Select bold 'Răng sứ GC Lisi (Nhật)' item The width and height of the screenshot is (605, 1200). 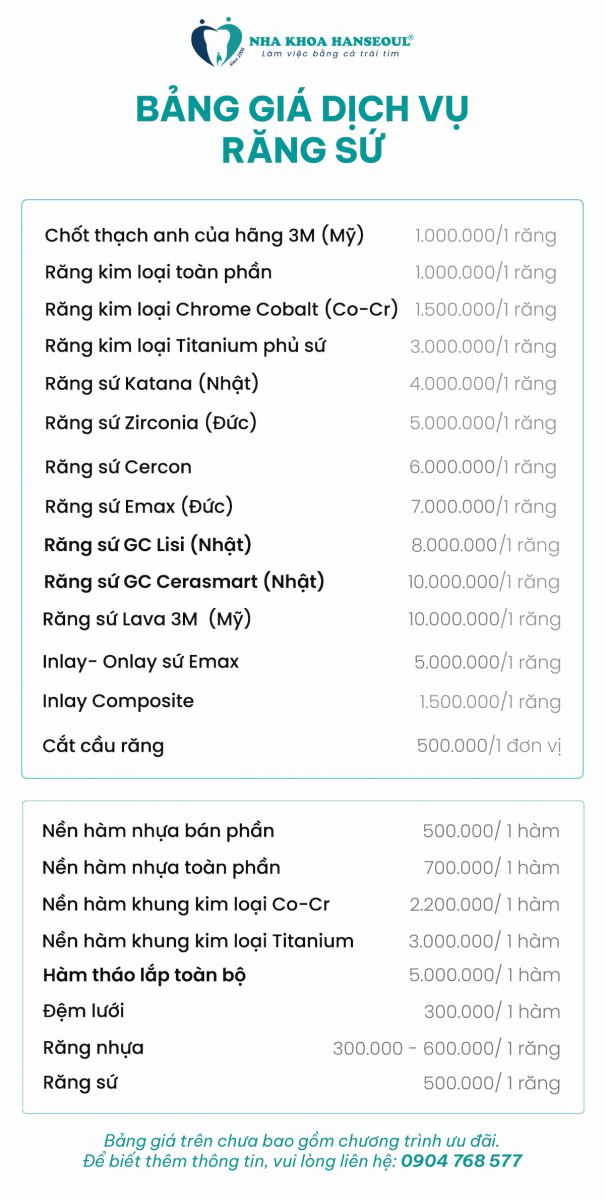(147, 545)
